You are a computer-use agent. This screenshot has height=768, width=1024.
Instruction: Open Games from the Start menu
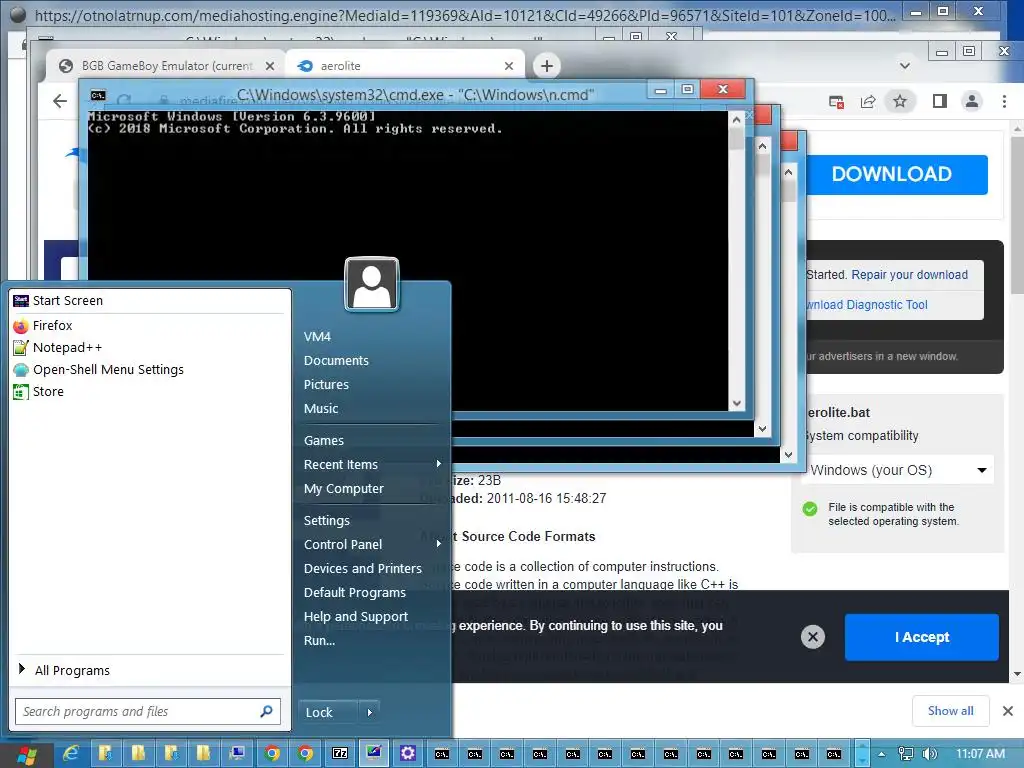tap(323, 441)
